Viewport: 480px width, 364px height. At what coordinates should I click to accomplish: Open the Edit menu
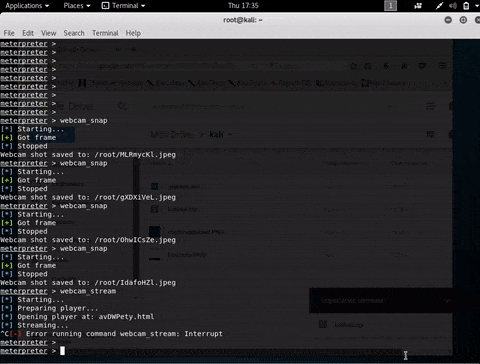point(28,33)
